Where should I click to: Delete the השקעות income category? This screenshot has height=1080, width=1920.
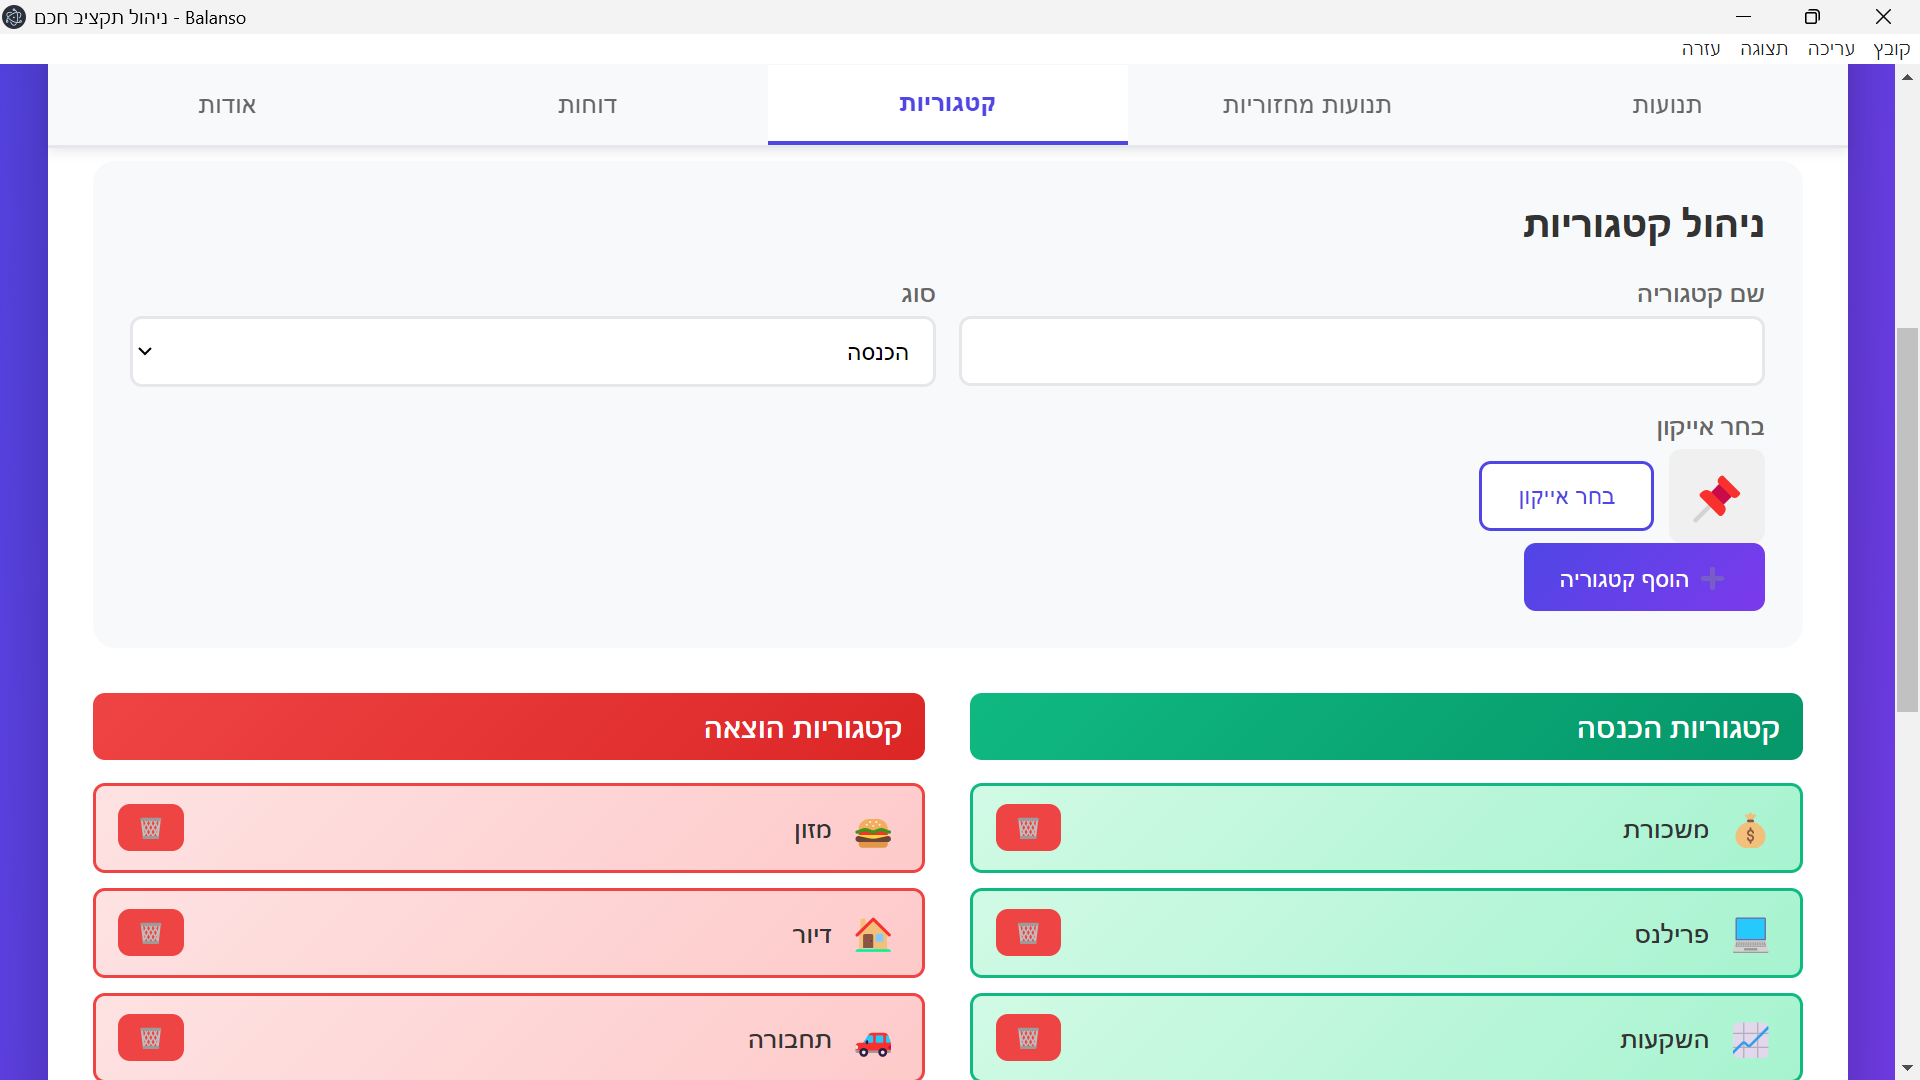[1028, 1038]
